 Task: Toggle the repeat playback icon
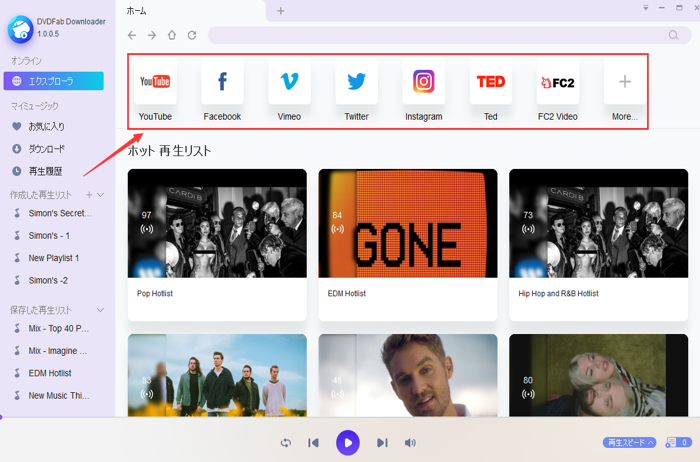click(x=286, y=443)
